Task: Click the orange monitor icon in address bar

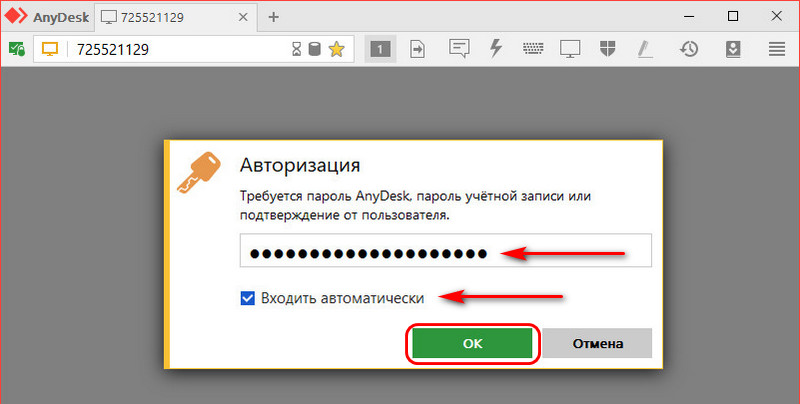Action: point(49,49)
